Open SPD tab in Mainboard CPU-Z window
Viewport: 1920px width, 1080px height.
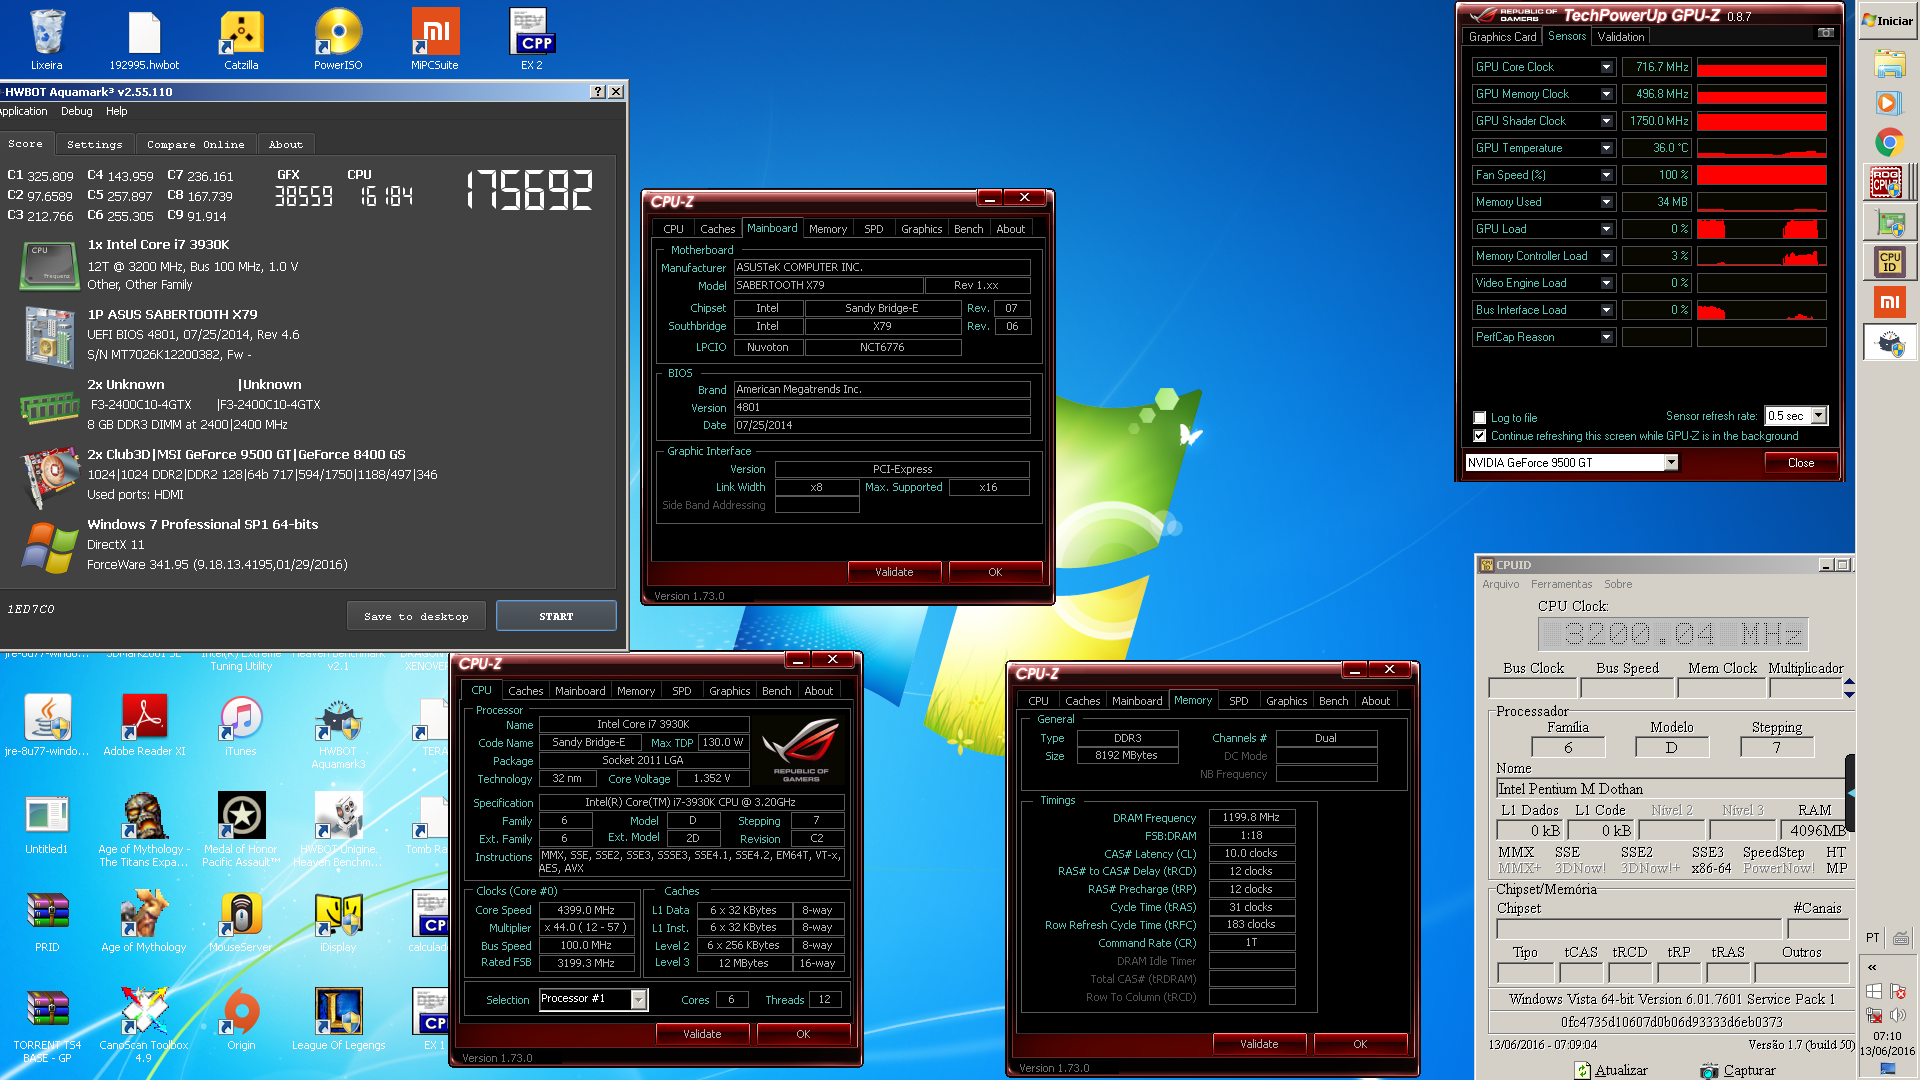(873, 229)
